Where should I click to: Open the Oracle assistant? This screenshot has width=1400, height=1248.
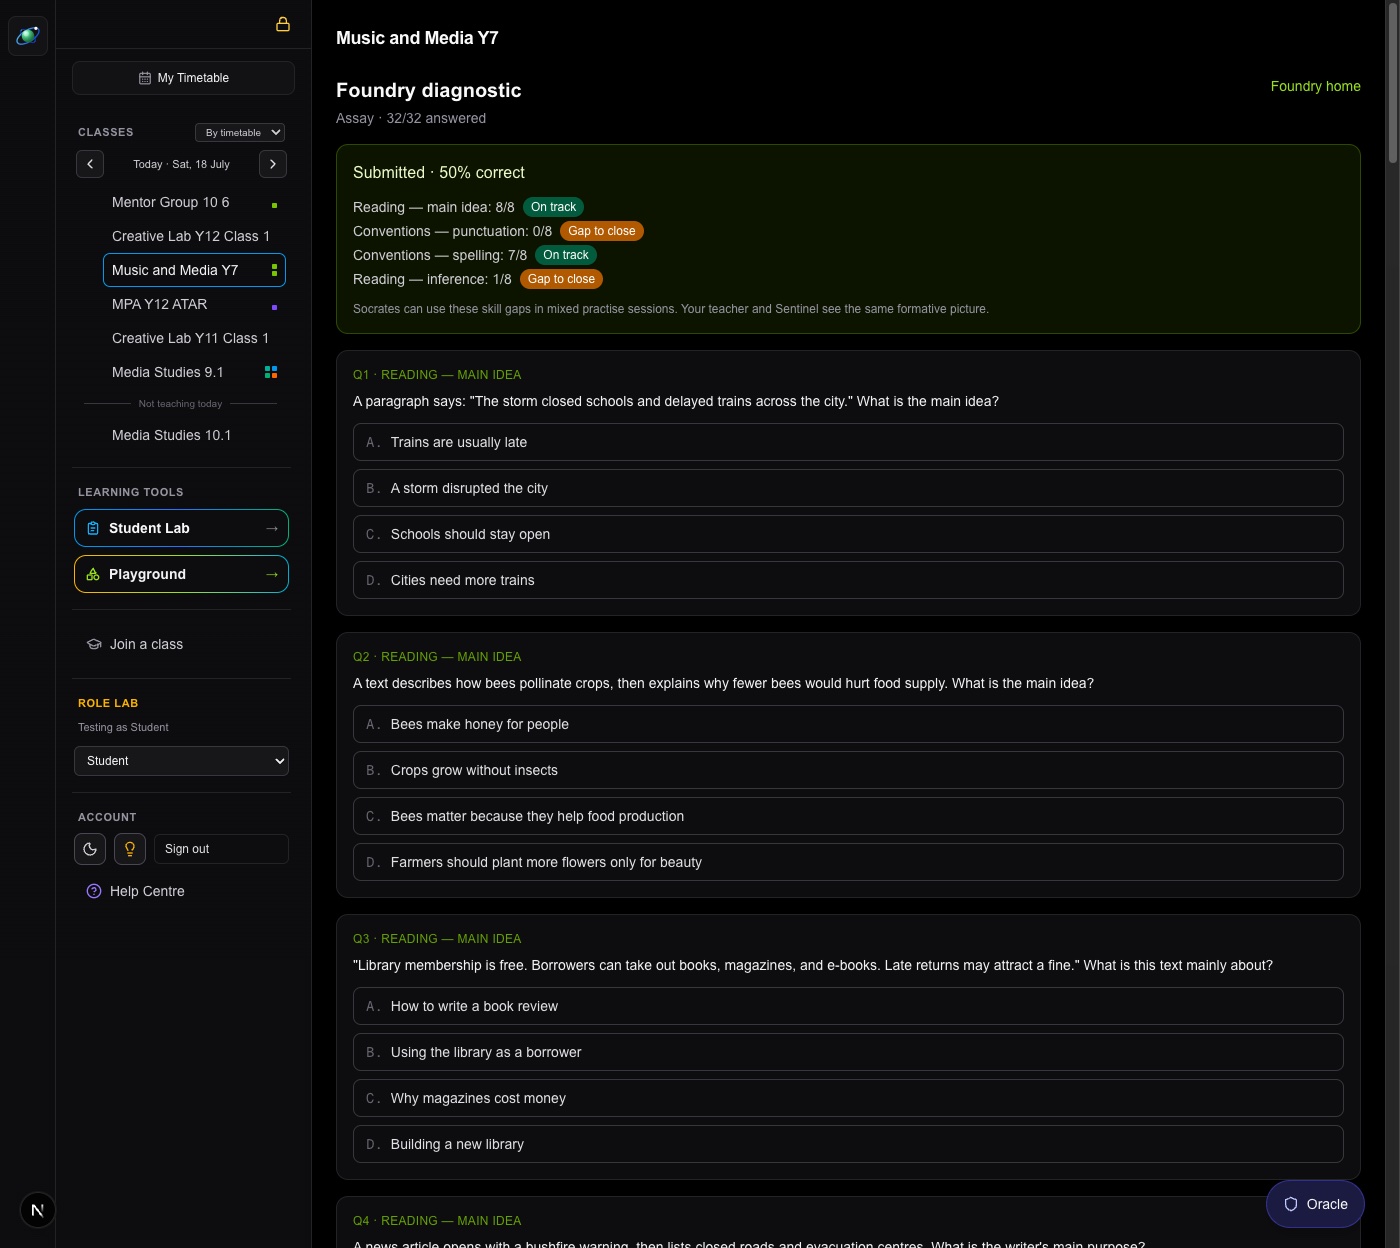1315,1204
